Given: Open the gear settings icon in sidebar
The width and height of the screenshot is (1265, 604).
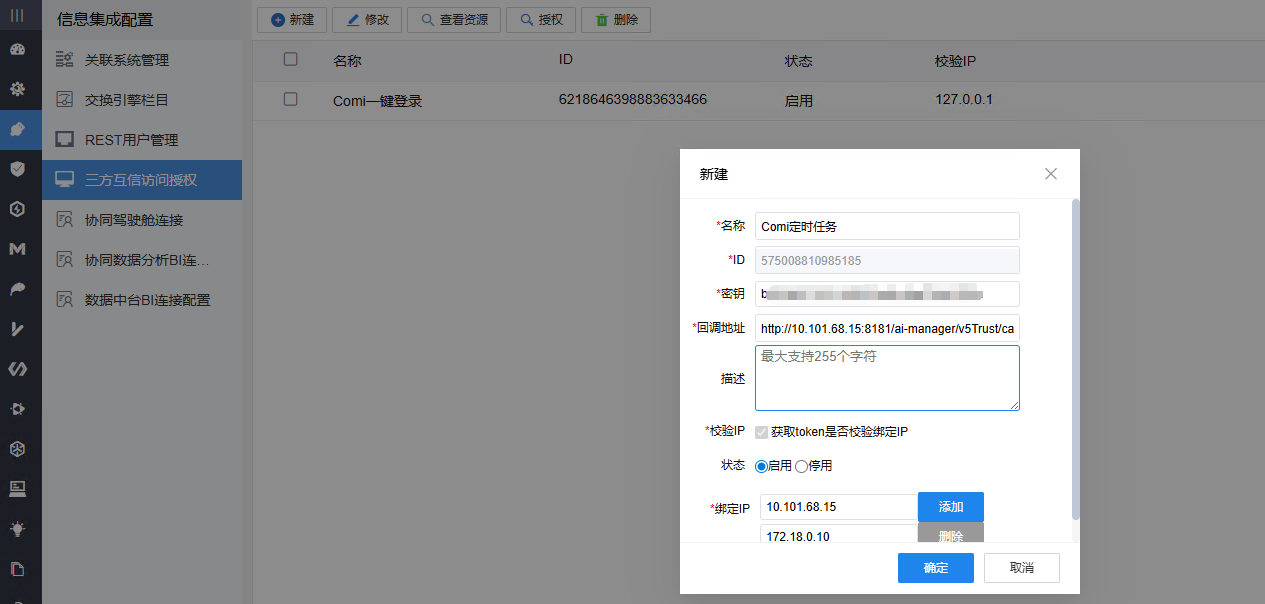Looking at the screenshot, I should tap(17, 89).
